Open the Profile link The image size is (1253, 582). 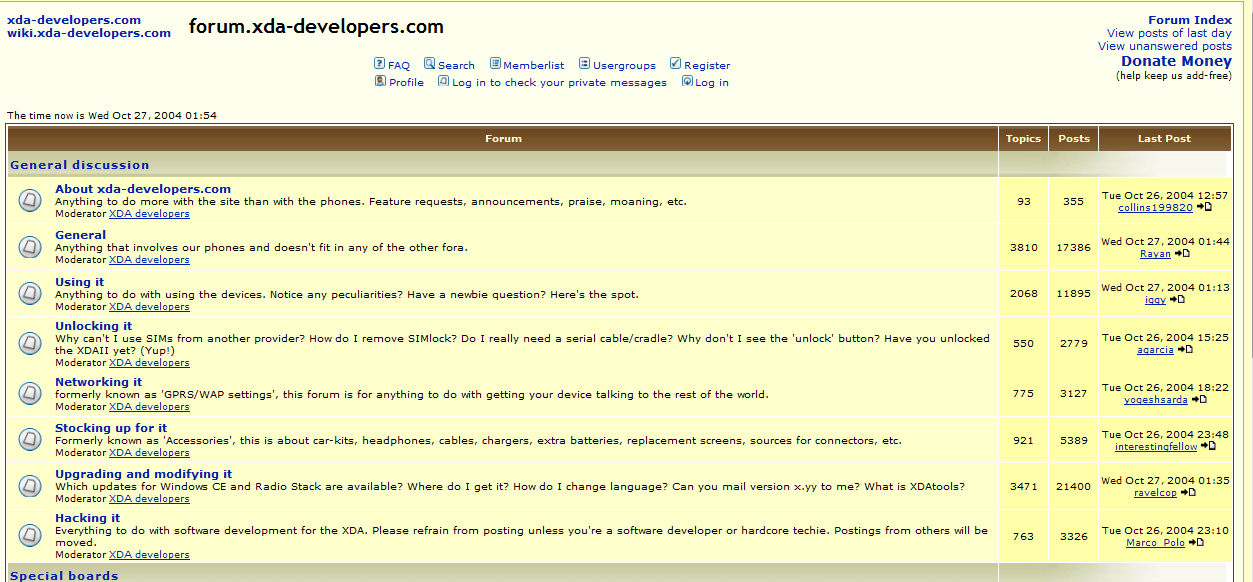(x=406, y=83)
